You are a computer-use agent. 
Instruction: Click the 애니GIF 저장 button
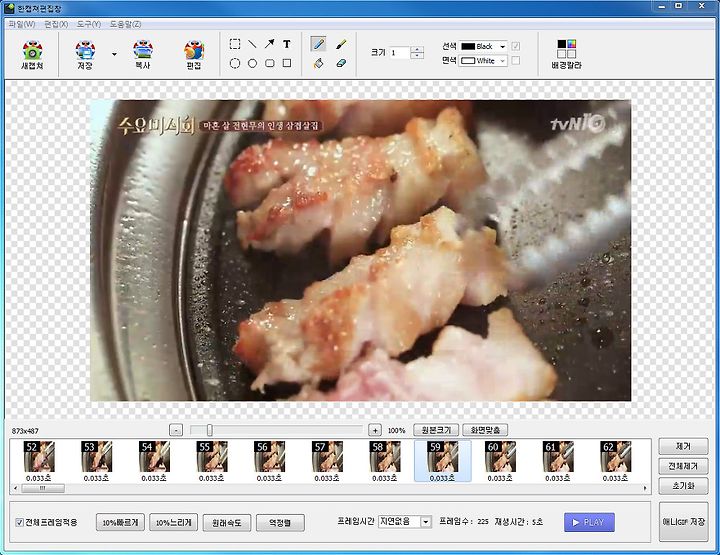683,522
